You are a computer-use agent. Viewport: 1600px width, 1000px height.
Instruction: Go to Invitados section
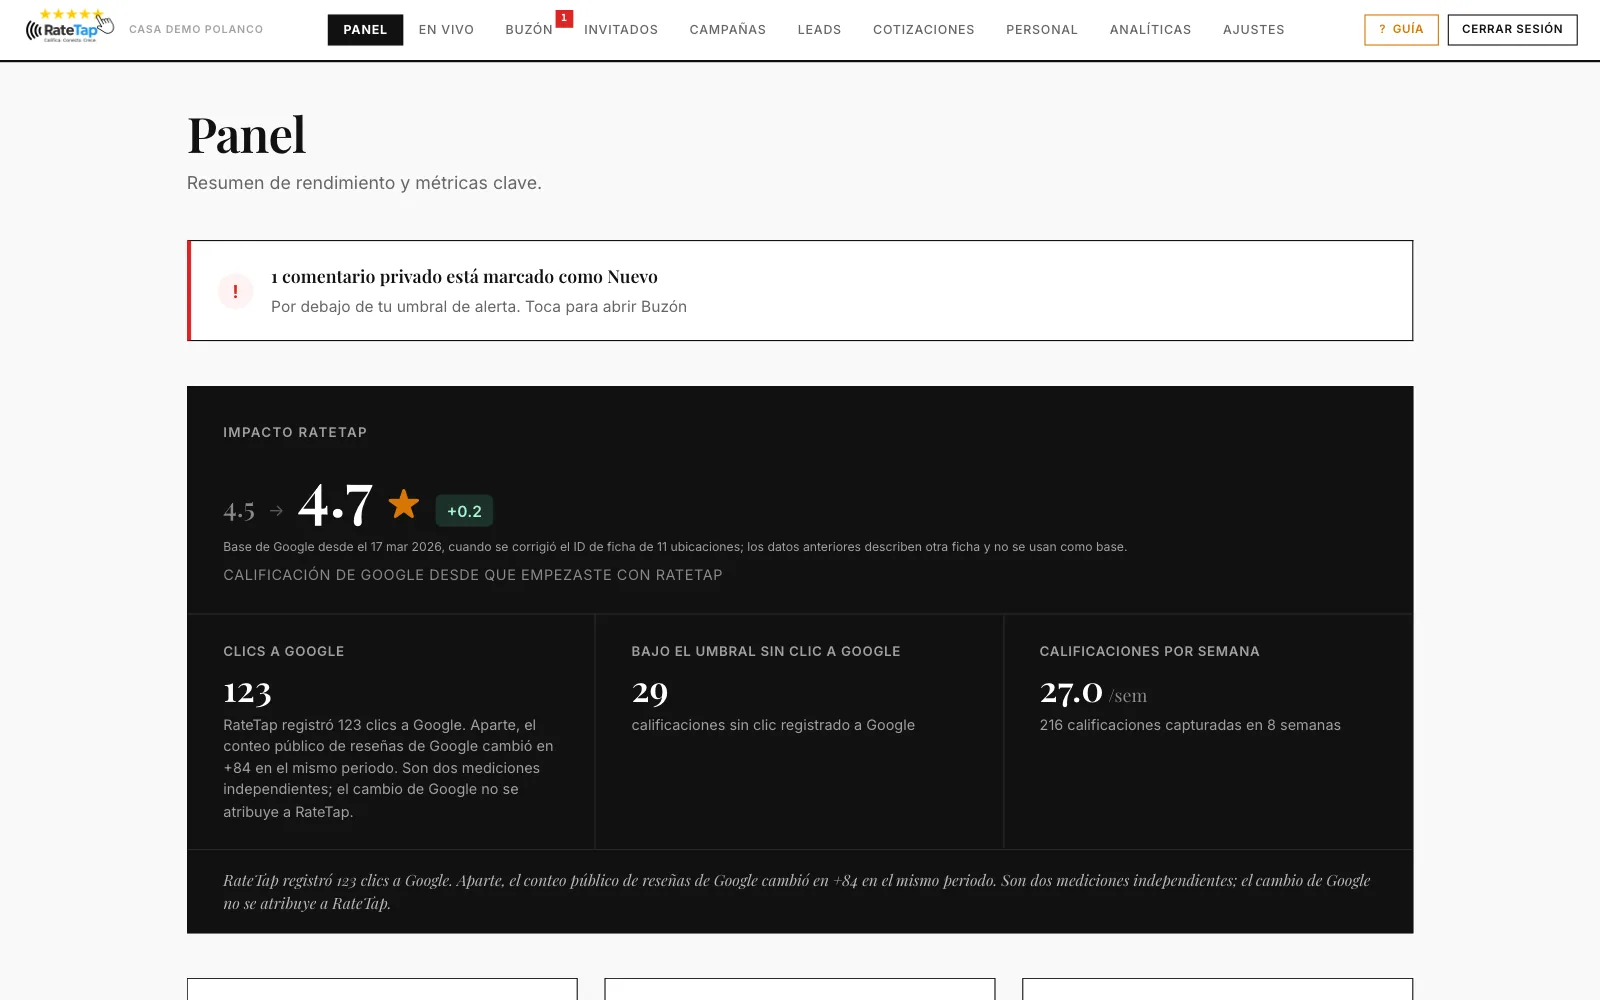621,30
